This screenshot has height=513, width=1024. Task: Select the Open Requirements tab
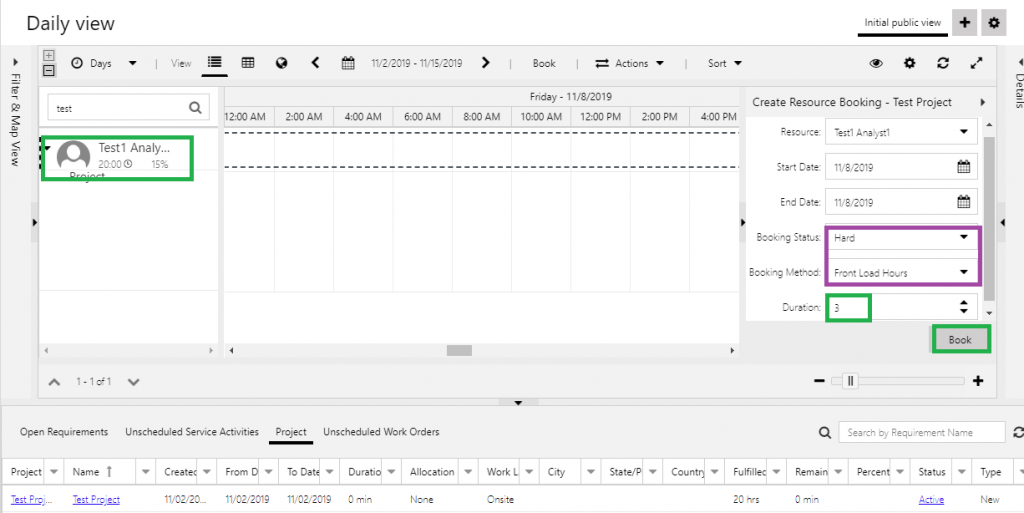[64, 432]
